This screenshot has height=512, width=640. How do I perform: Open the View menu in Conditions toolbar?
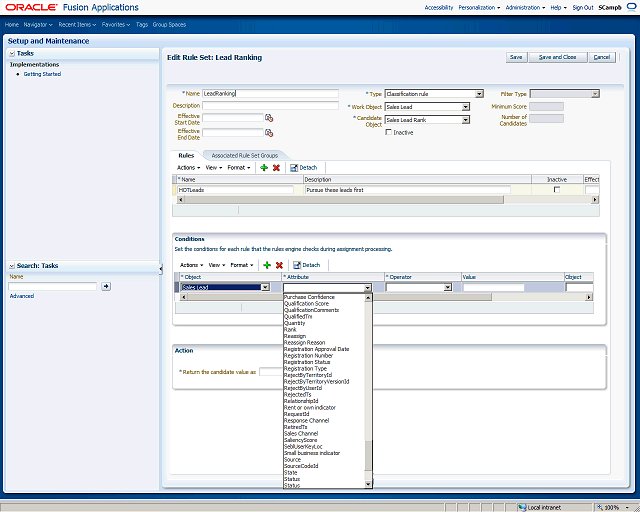217,265
